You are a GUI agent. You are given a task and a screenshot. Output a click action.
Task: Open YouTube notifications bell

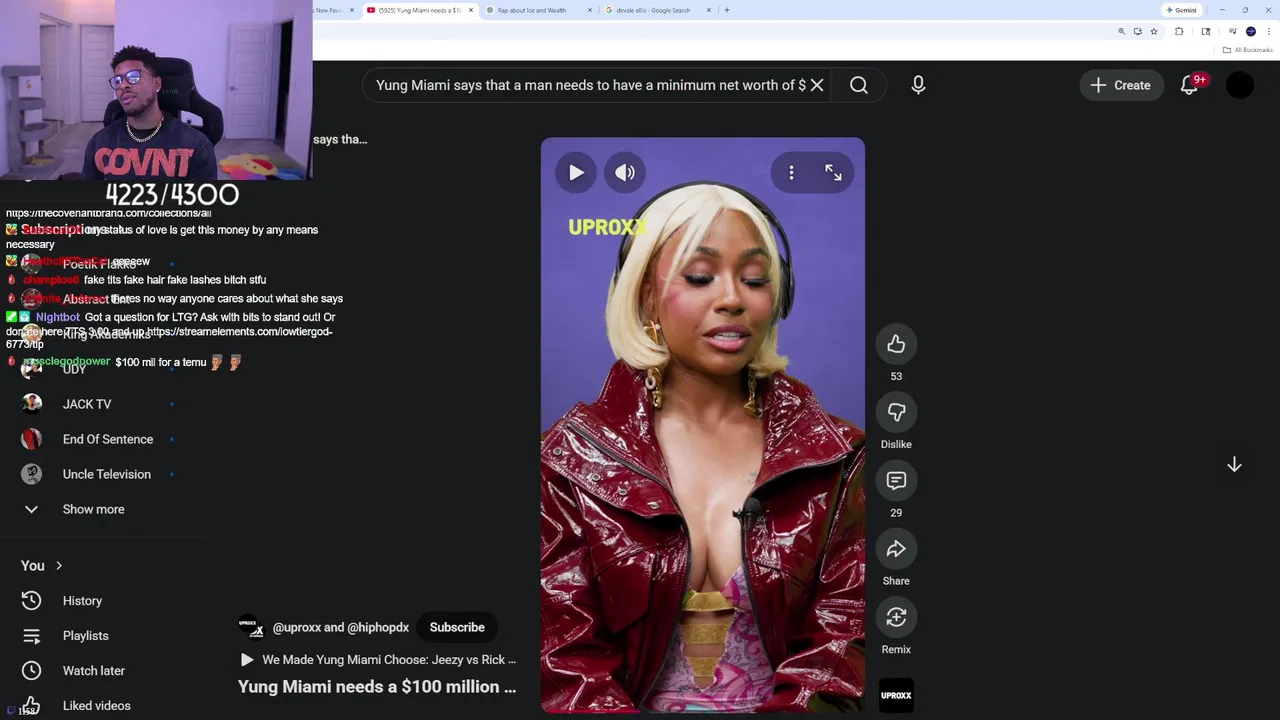point(1189,85)
